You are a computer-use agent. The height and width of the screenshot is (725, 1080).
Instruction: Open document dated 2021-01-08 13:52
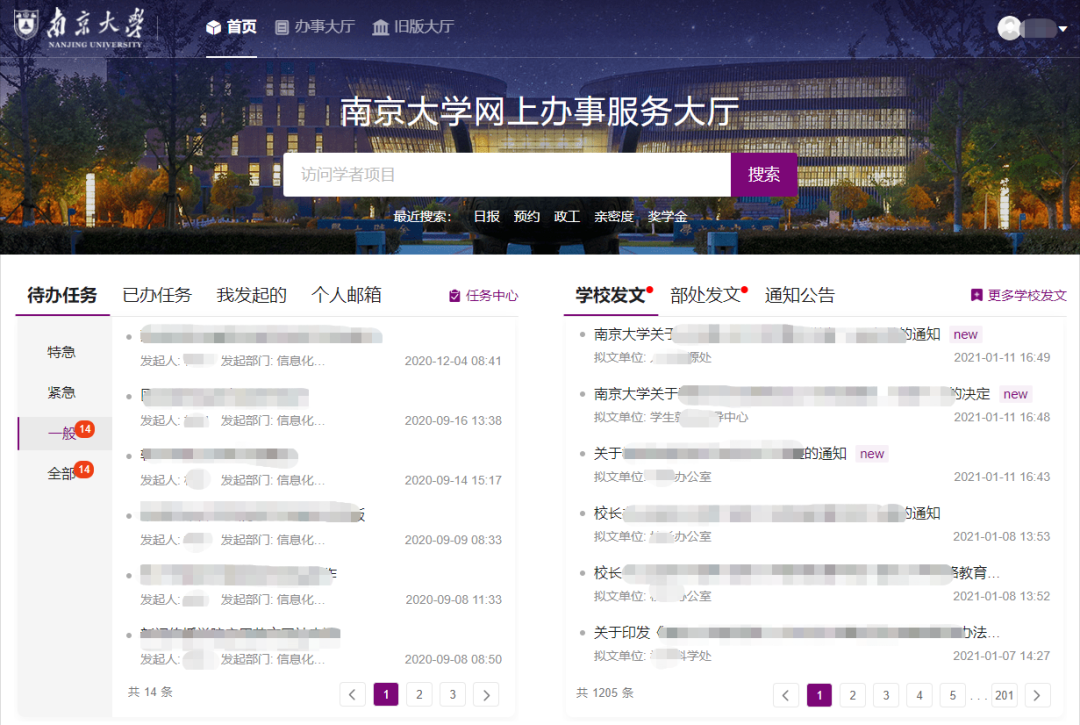(814, 584)
